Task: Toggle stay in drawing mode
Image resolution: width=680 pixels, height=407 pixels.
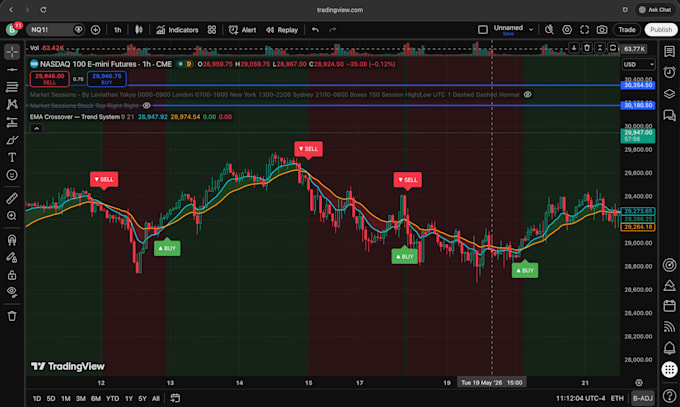Action: [x=12, y=257]
